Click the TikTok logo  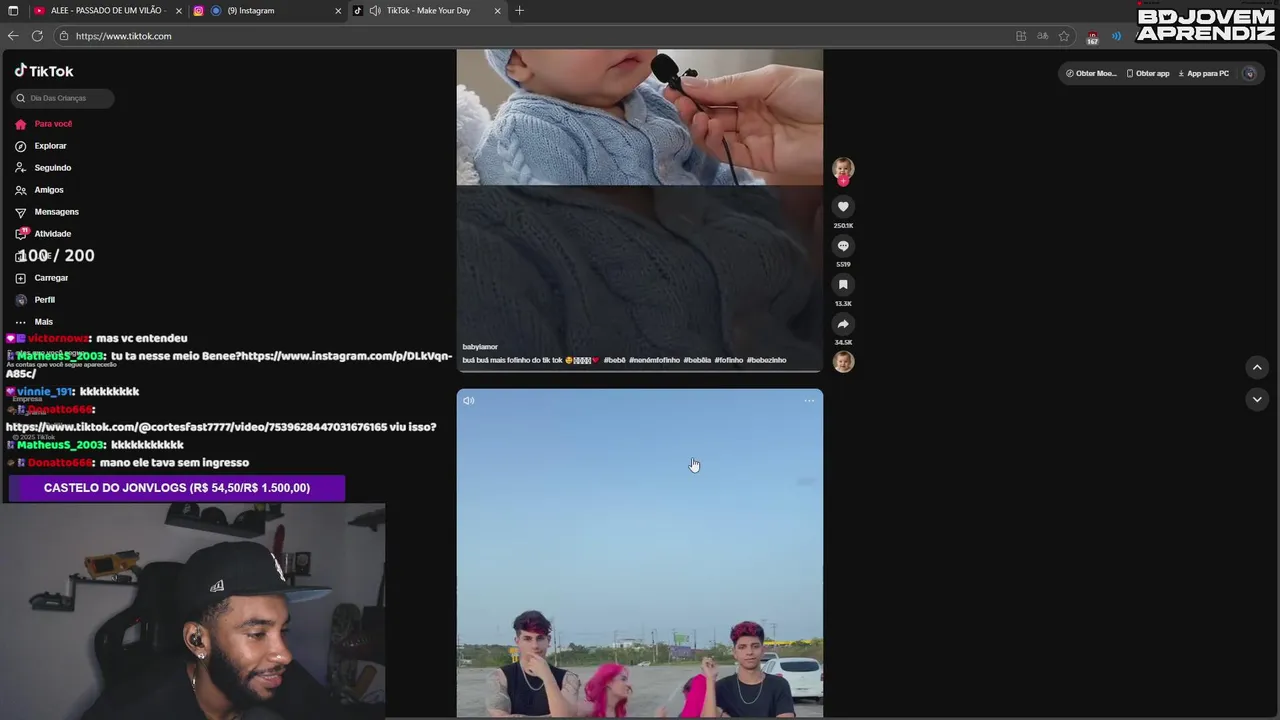click(x=44, y=71)
